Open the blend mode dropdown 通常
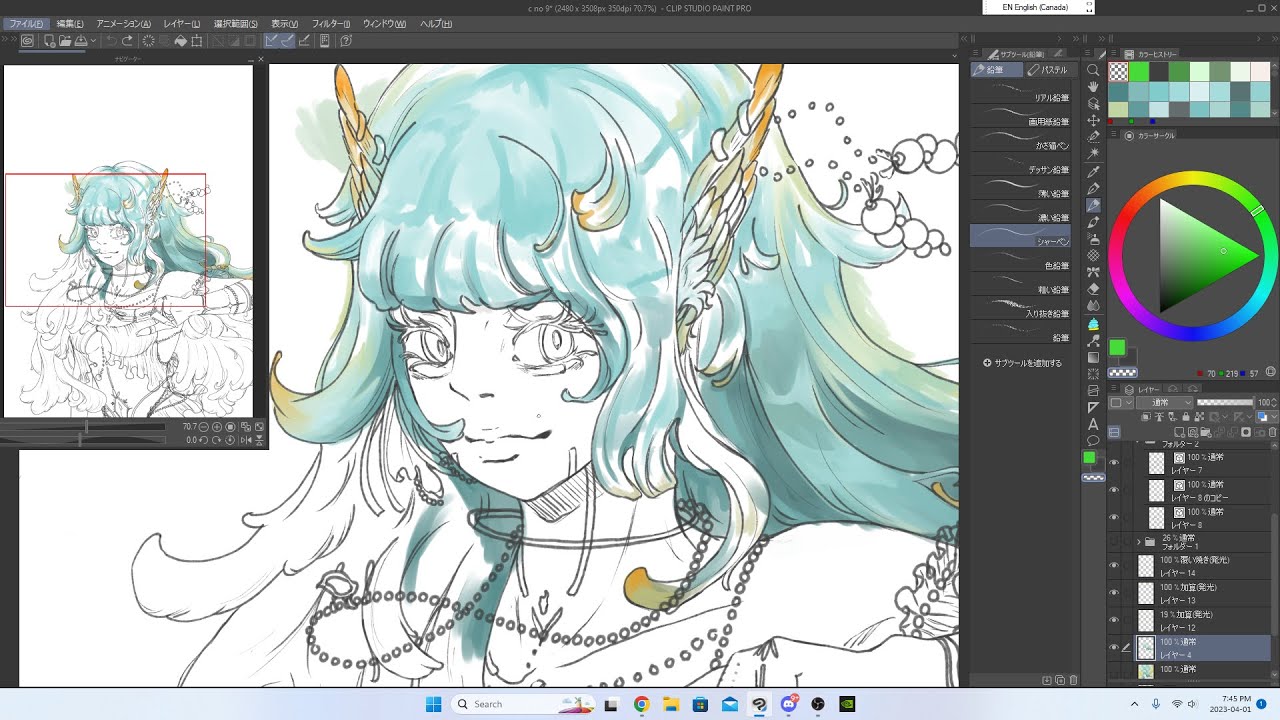Screen dimensions: 1280x720 click(x=1163, y=403)
